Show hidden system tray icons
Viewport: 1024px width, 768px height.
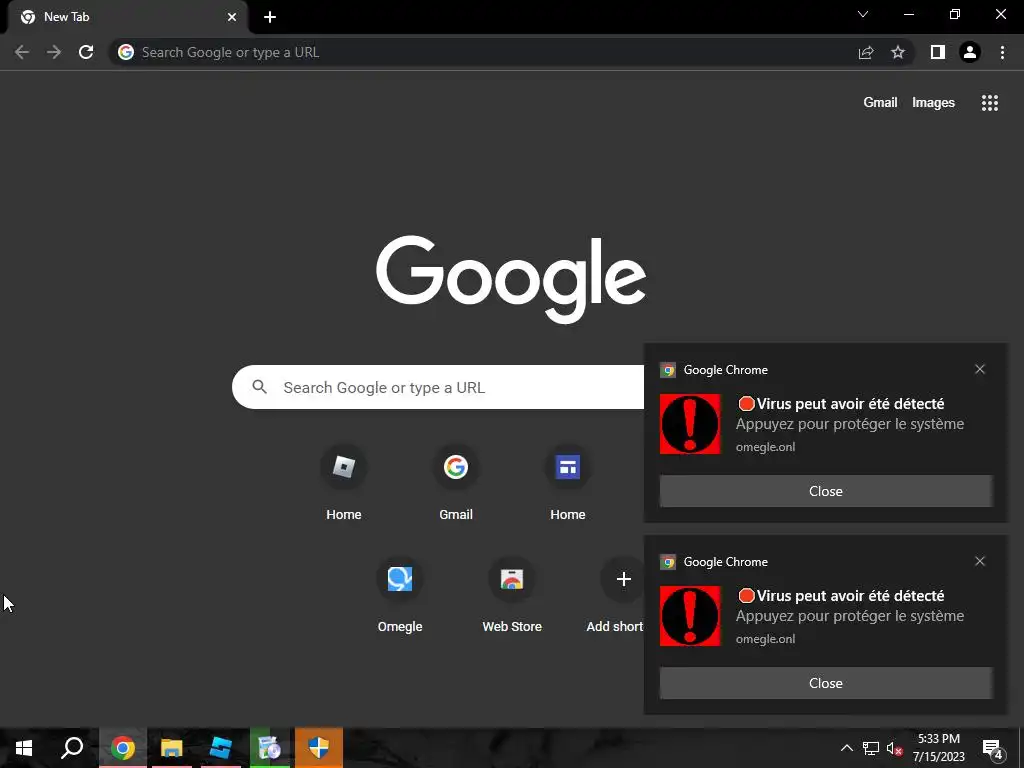[846, 748]
